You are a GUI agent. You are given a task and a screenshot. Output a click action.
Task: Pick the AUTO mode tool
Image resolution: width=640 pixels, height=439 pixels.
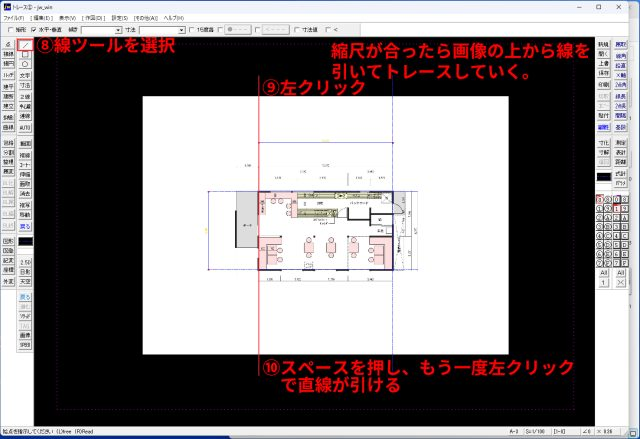26,129
